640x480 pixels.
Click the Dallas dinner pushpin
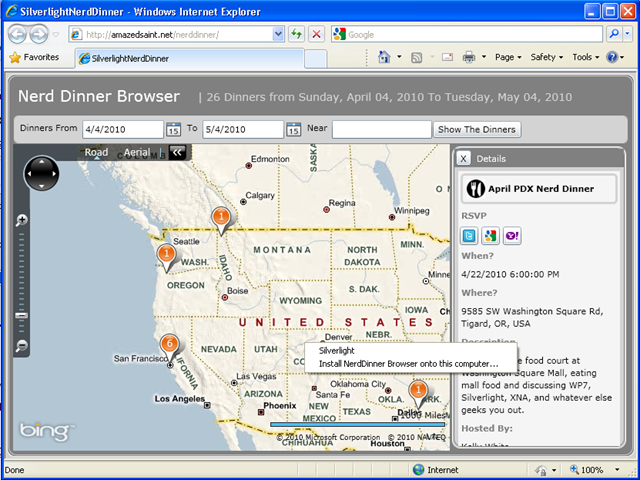tap(419, 391)
